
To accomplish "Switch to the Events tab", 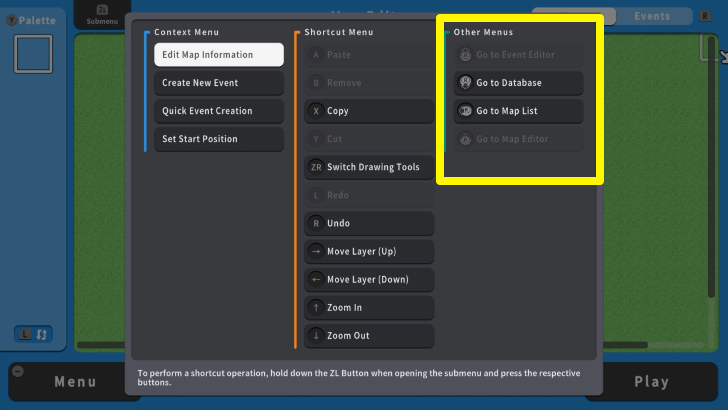I will pos(652,16).
